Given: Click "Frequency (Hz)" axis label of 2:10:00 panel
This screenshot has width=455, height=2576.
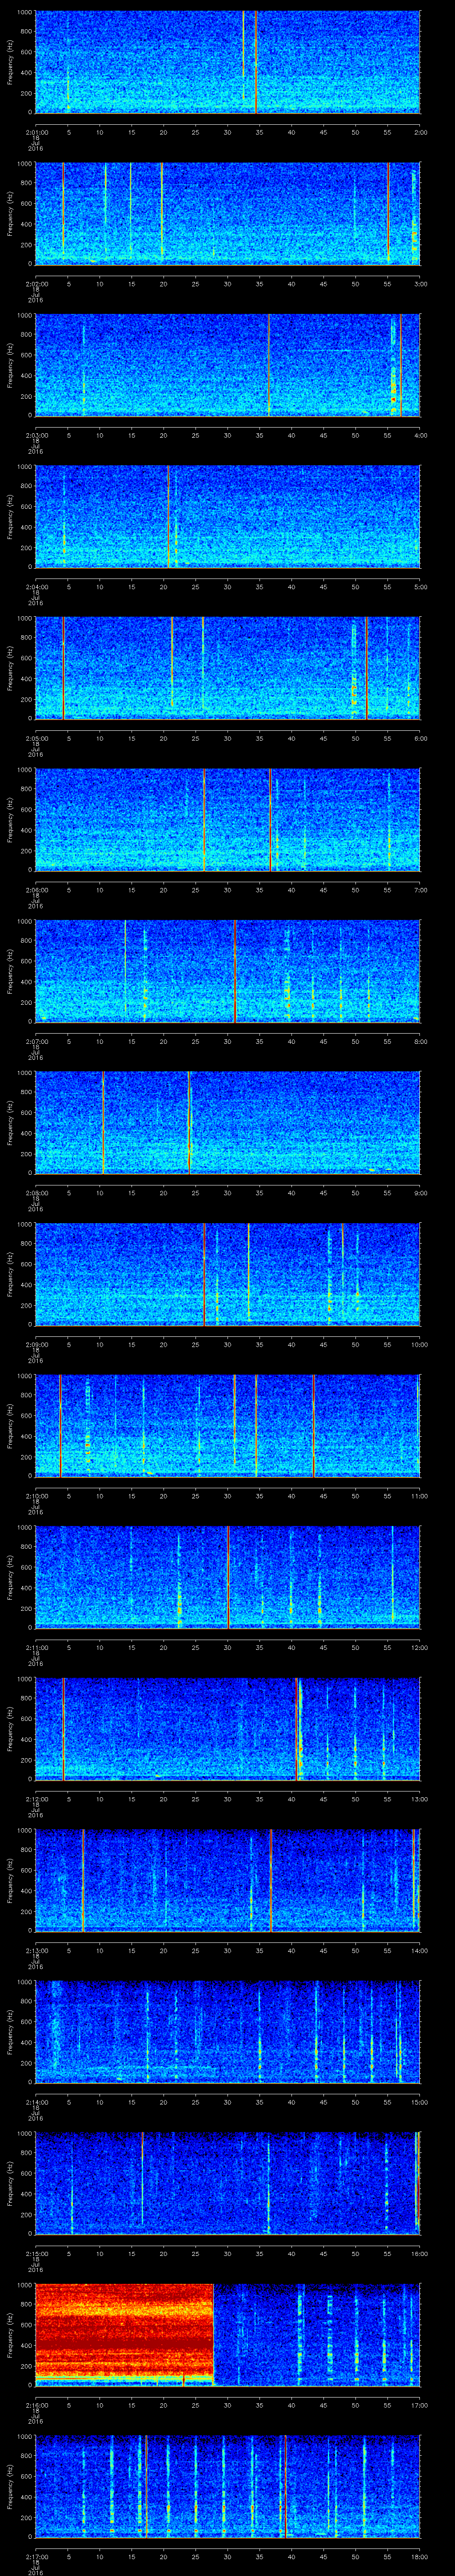Looking at the screenshot, I should point(10,1425).
